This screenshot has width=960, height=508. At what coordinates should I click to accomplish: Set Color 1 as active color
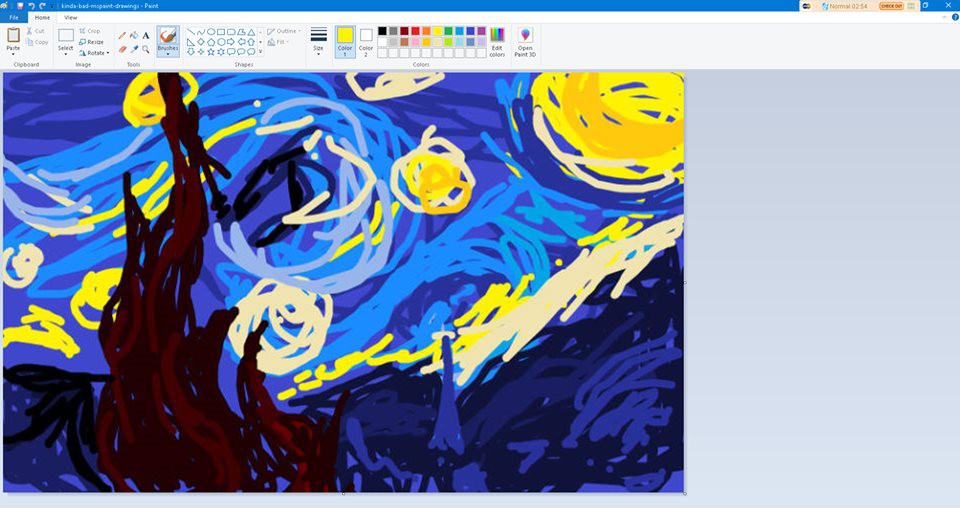click(345, 40)
